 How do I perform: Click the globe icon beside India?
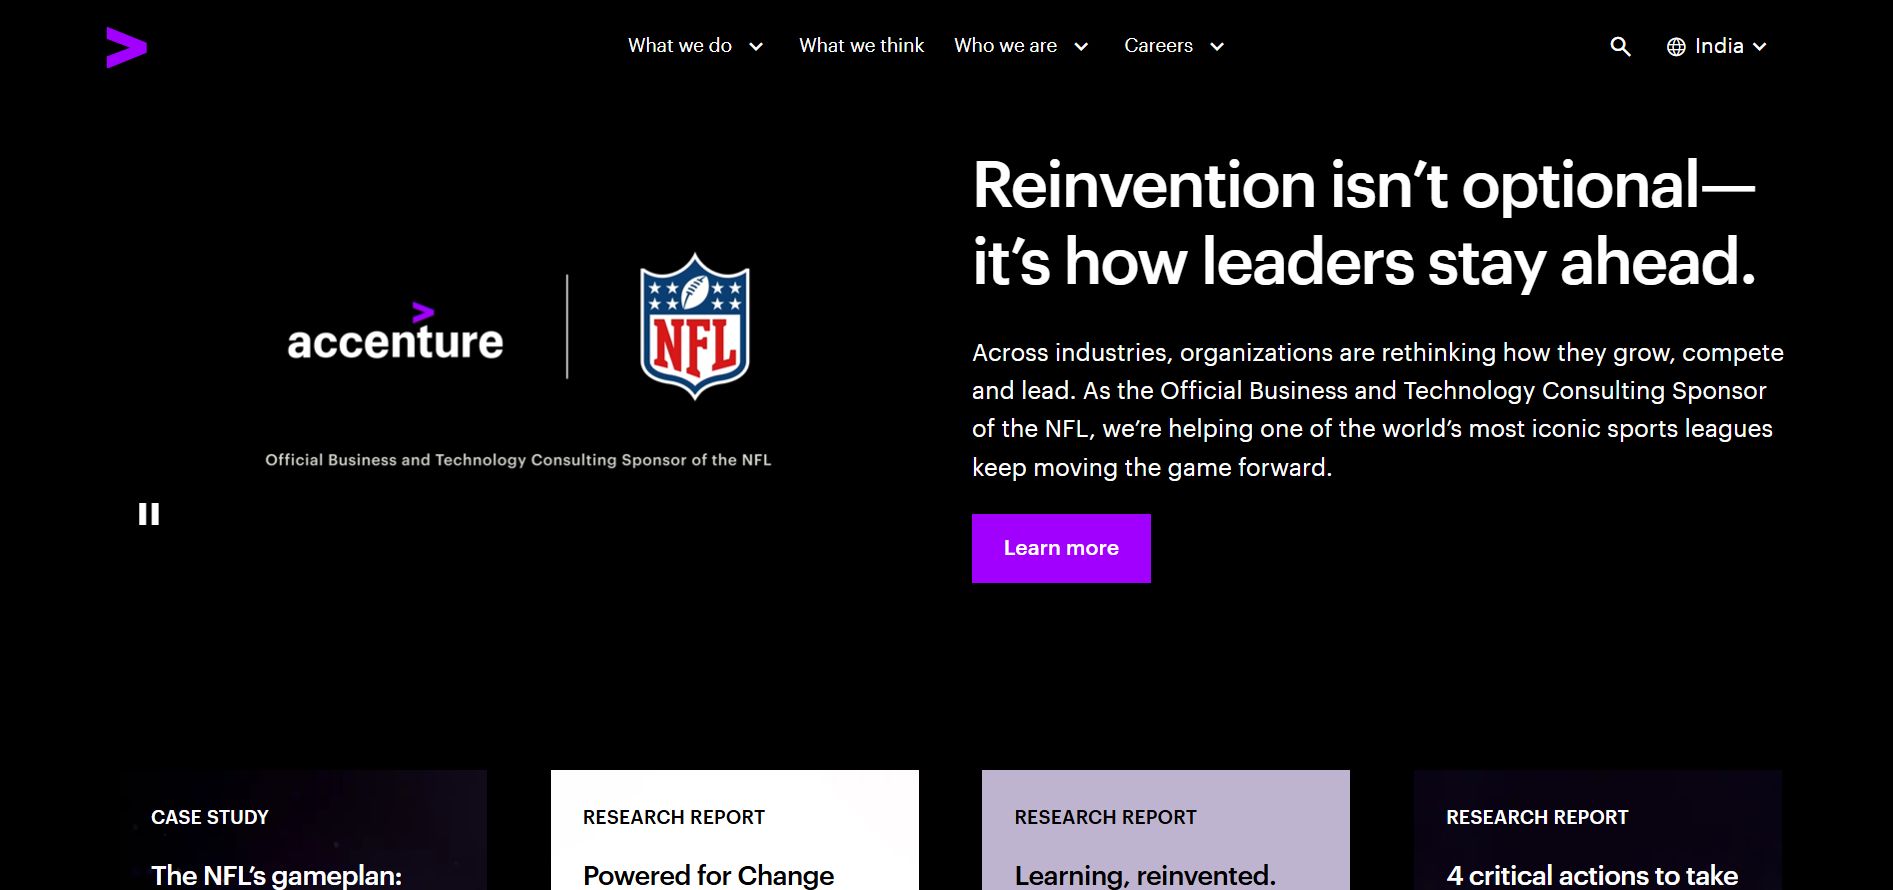(x=1676, y=47)
